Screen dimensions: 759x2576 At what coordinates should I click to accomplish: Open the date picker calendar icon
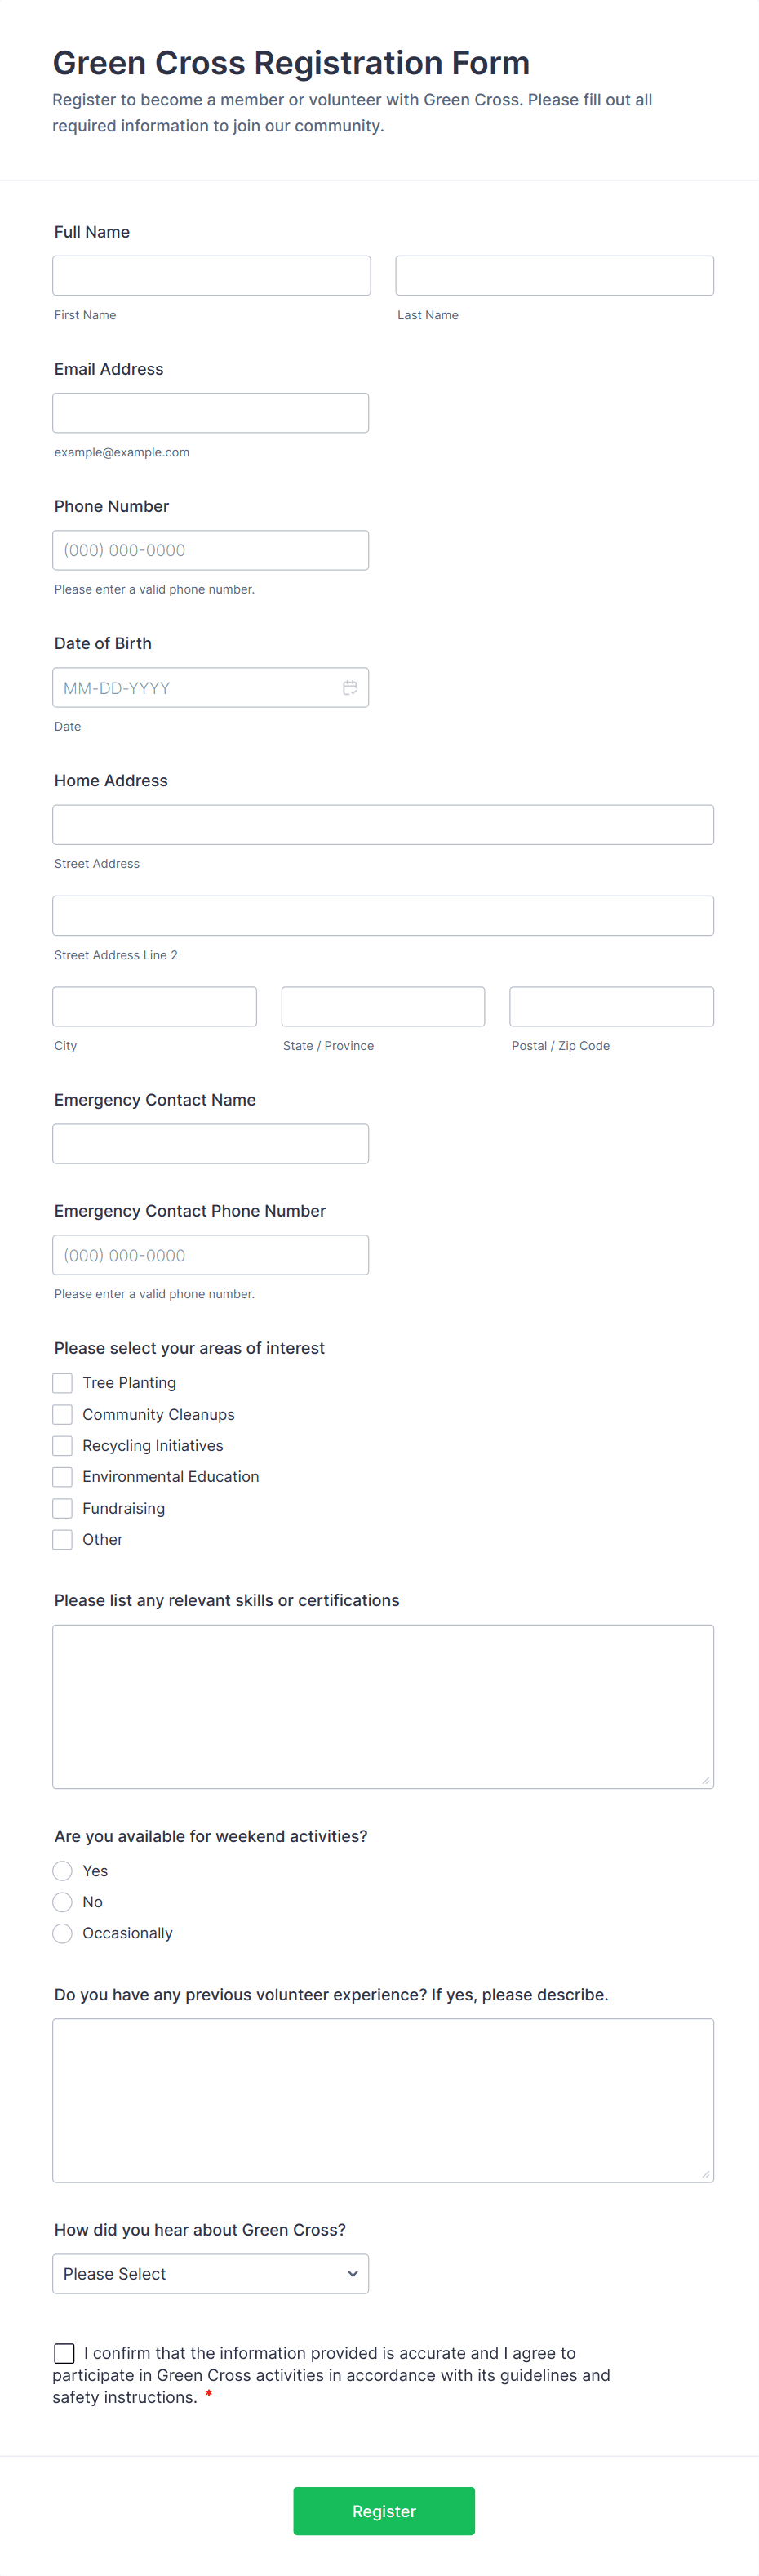[350, 687]
